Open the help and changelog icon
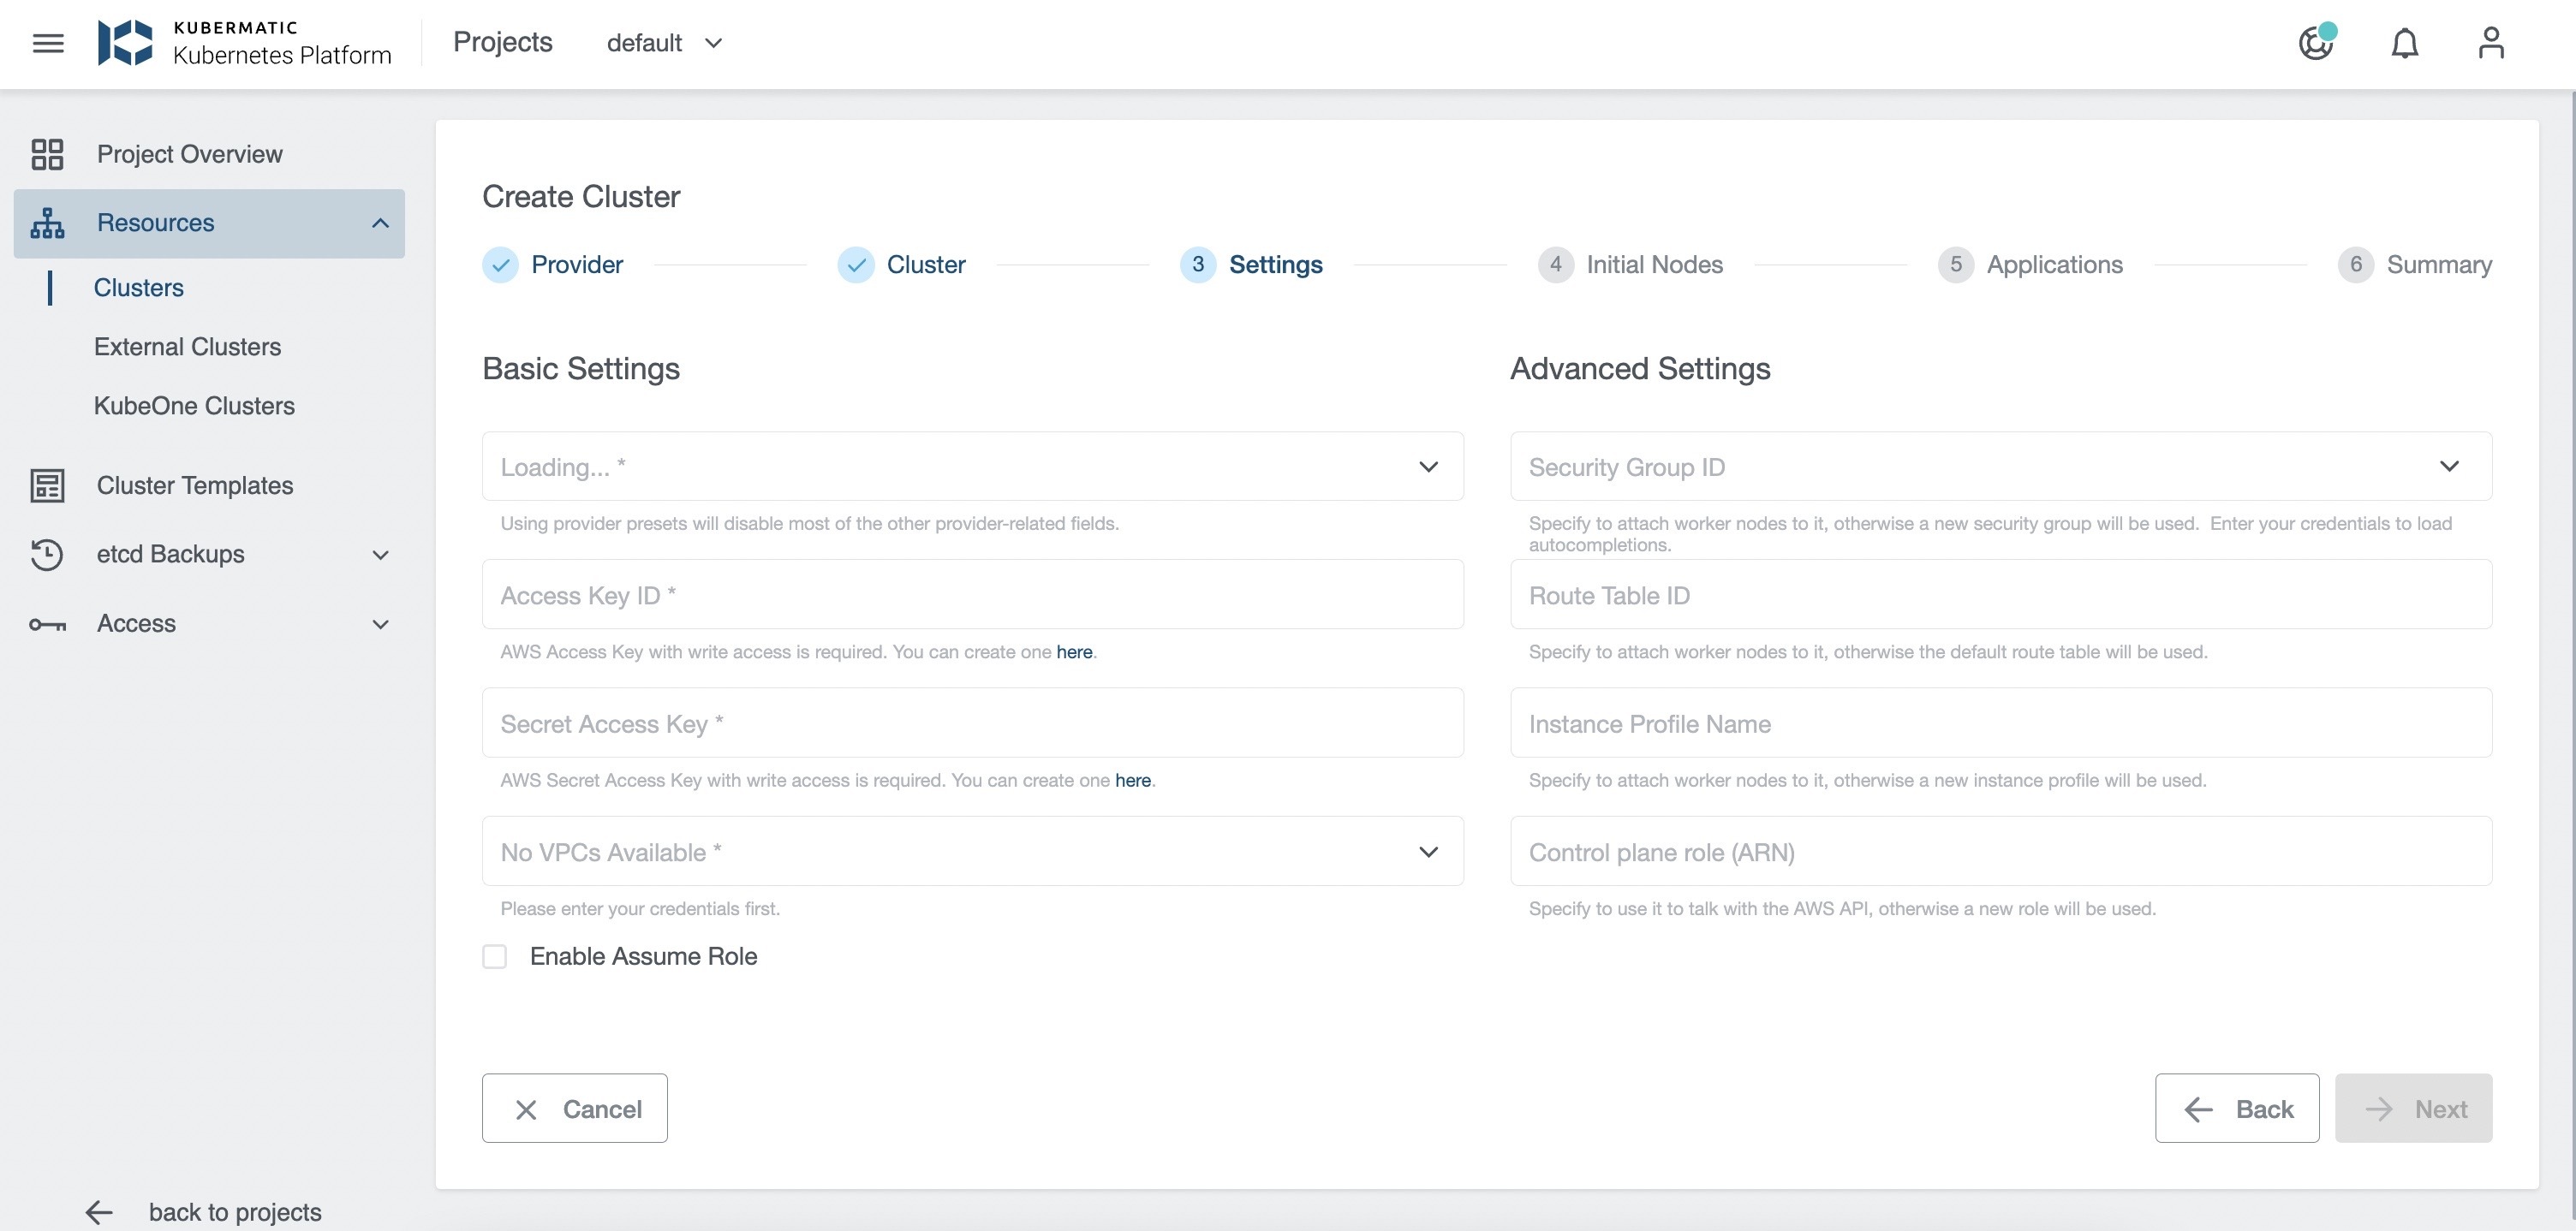The image size is (2576, 1231). 2315,43
